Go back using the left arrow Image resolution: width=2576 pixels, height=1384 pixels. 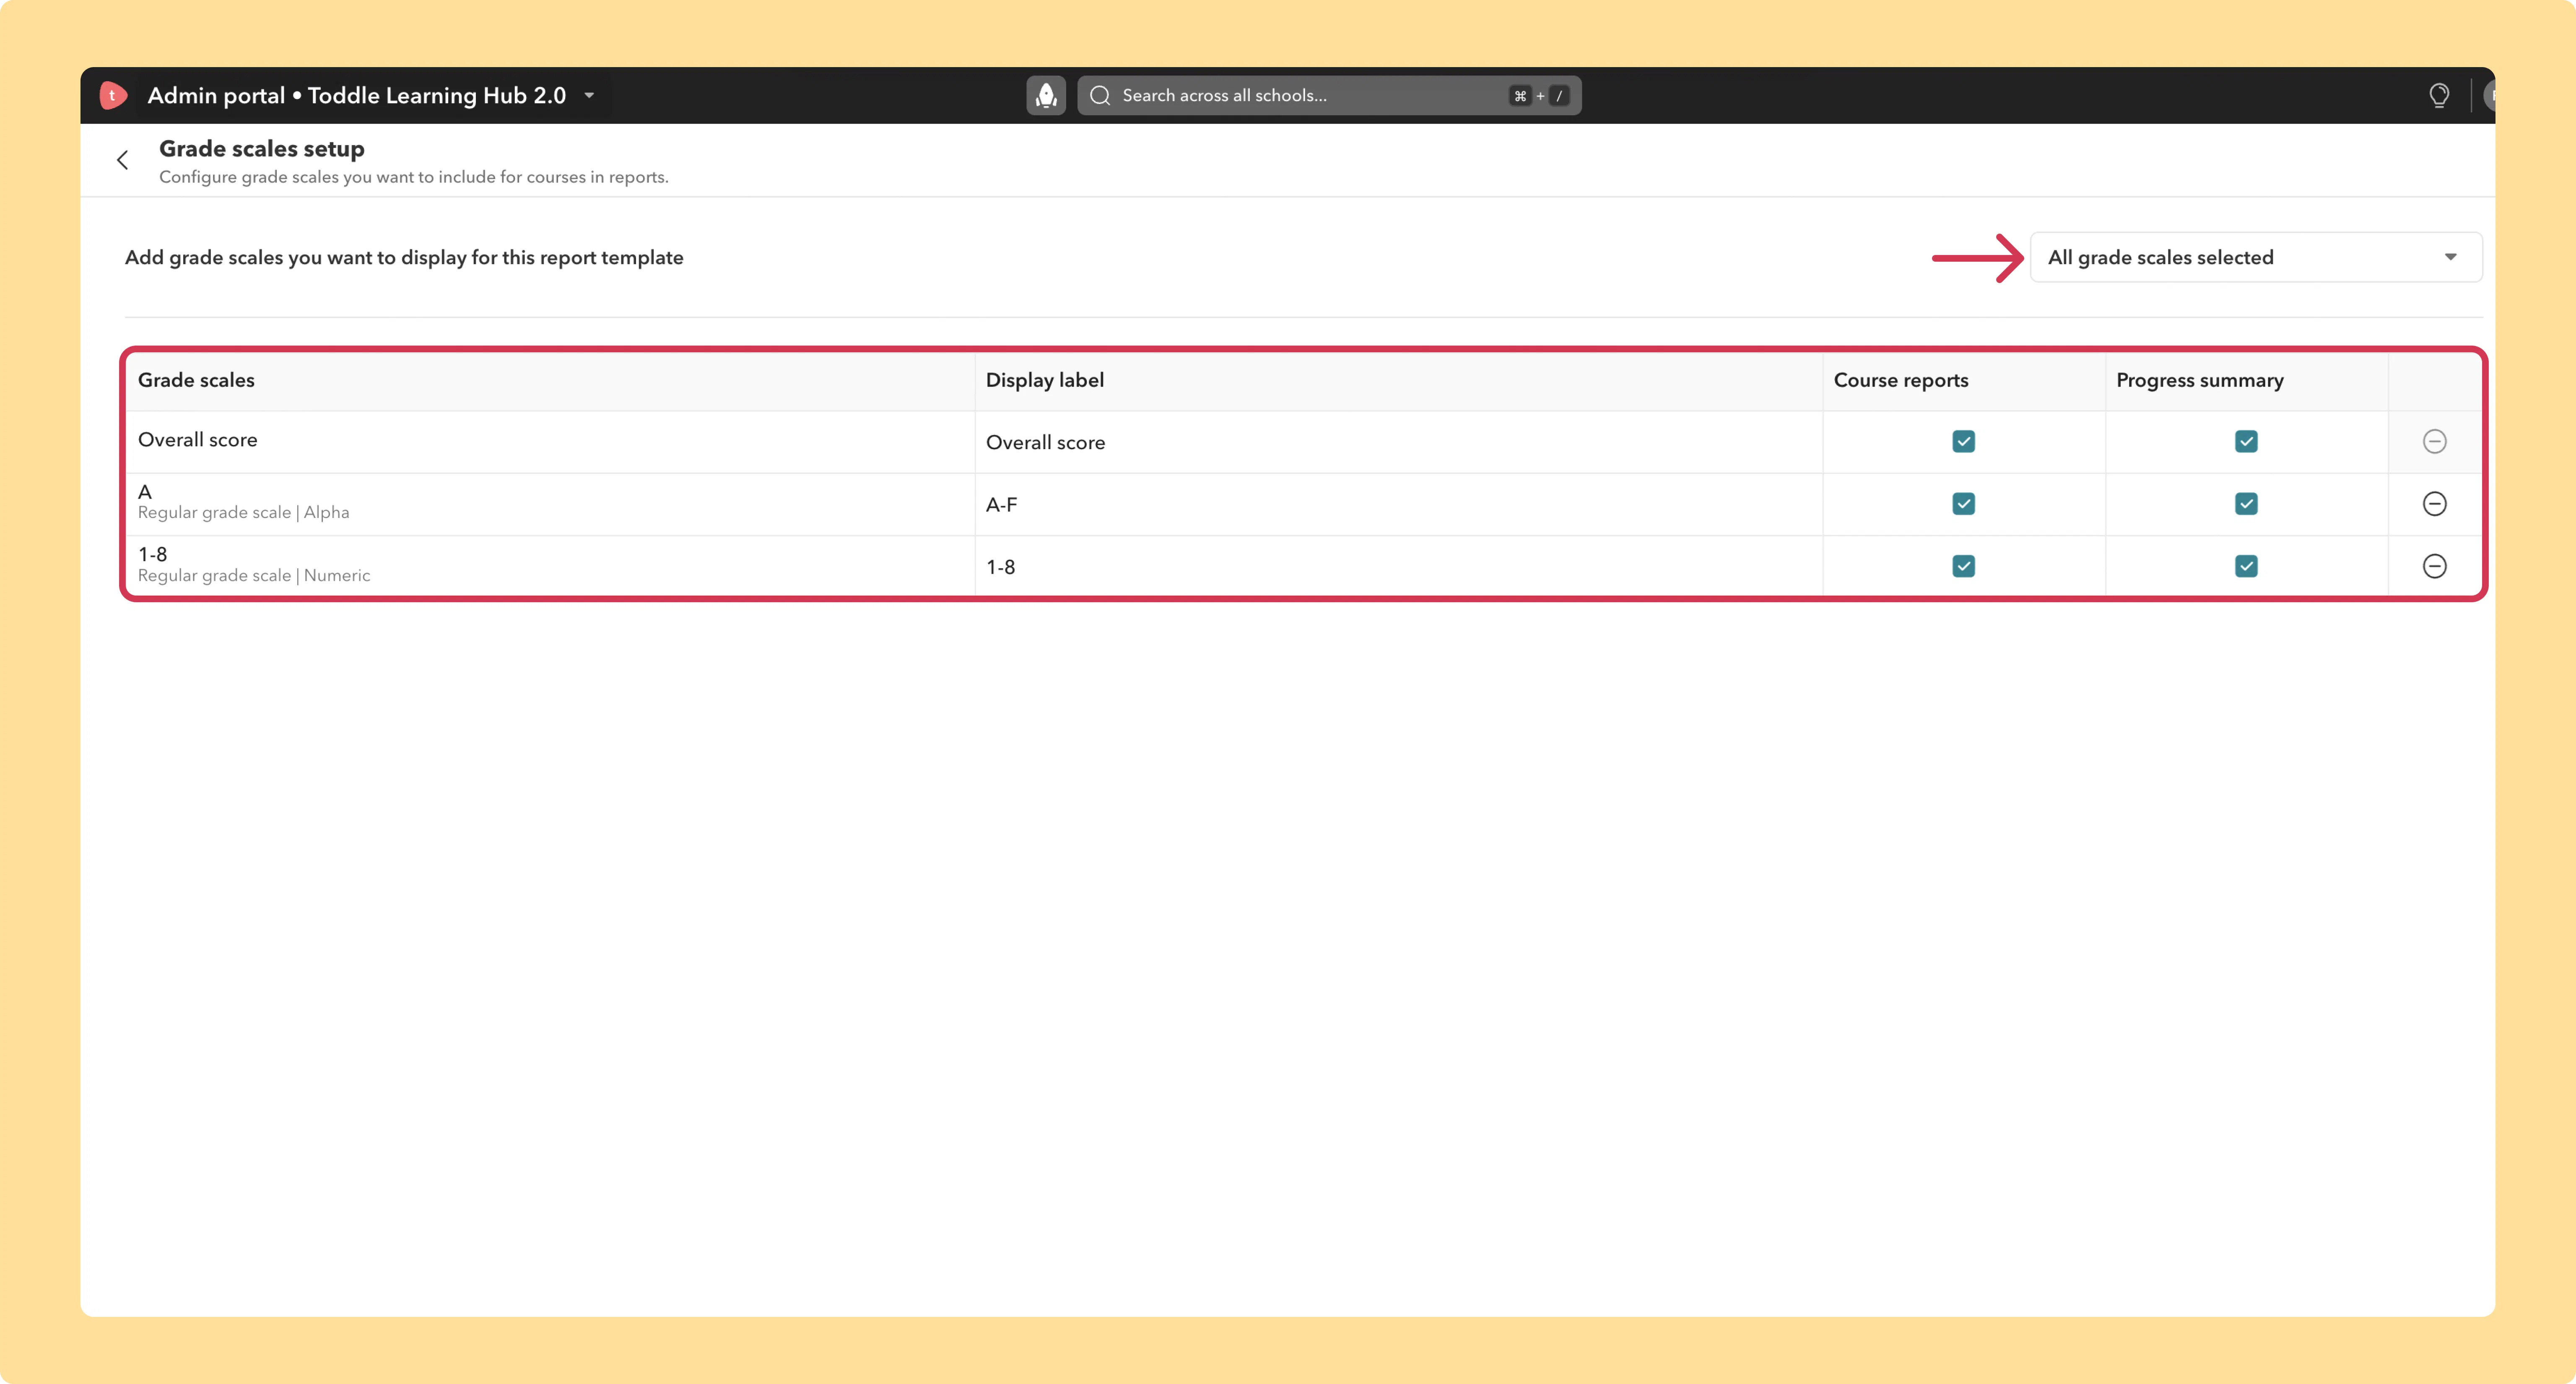pyautogui.click(x=123, y=160)
